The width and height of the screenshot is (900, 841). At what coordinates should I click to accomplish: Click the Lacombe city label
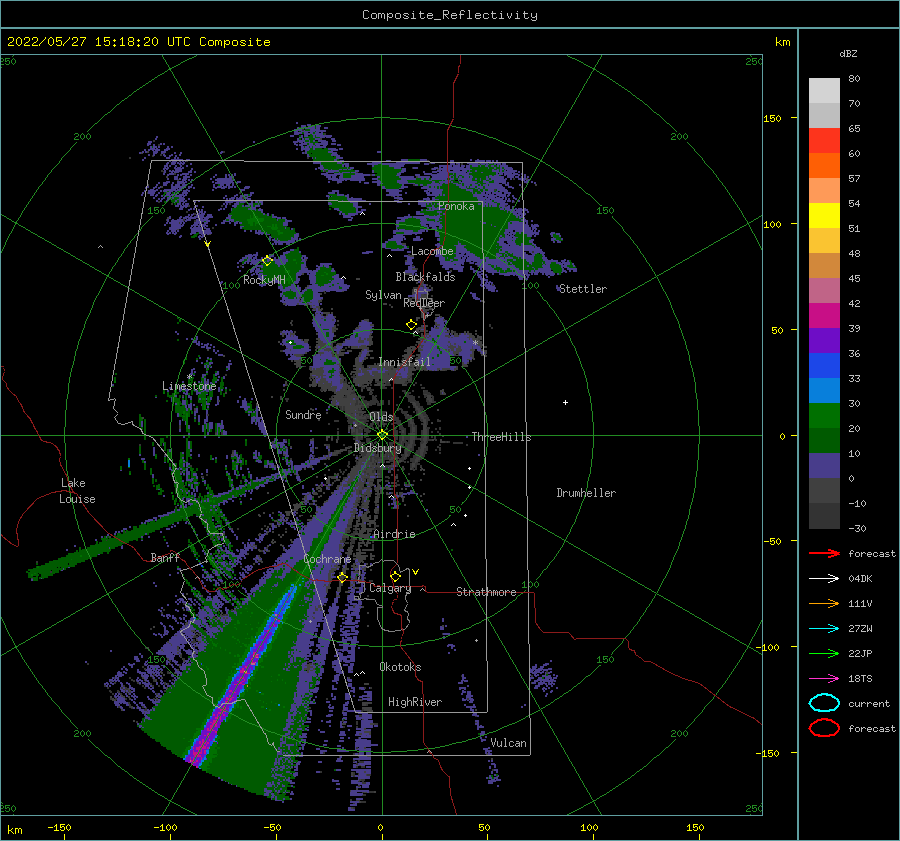coord(432,251)
